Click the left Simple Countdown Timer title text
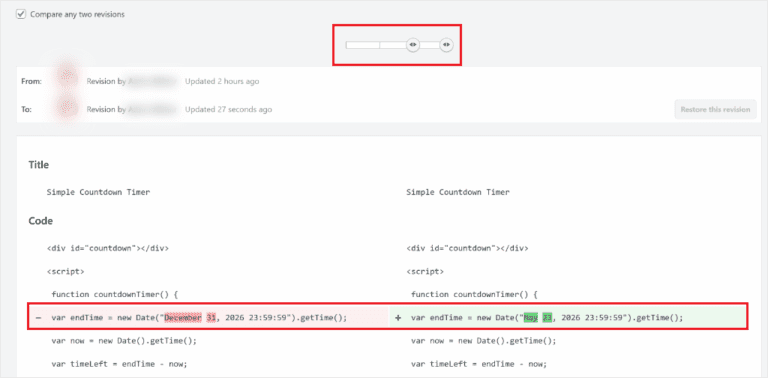 [98, 192]
